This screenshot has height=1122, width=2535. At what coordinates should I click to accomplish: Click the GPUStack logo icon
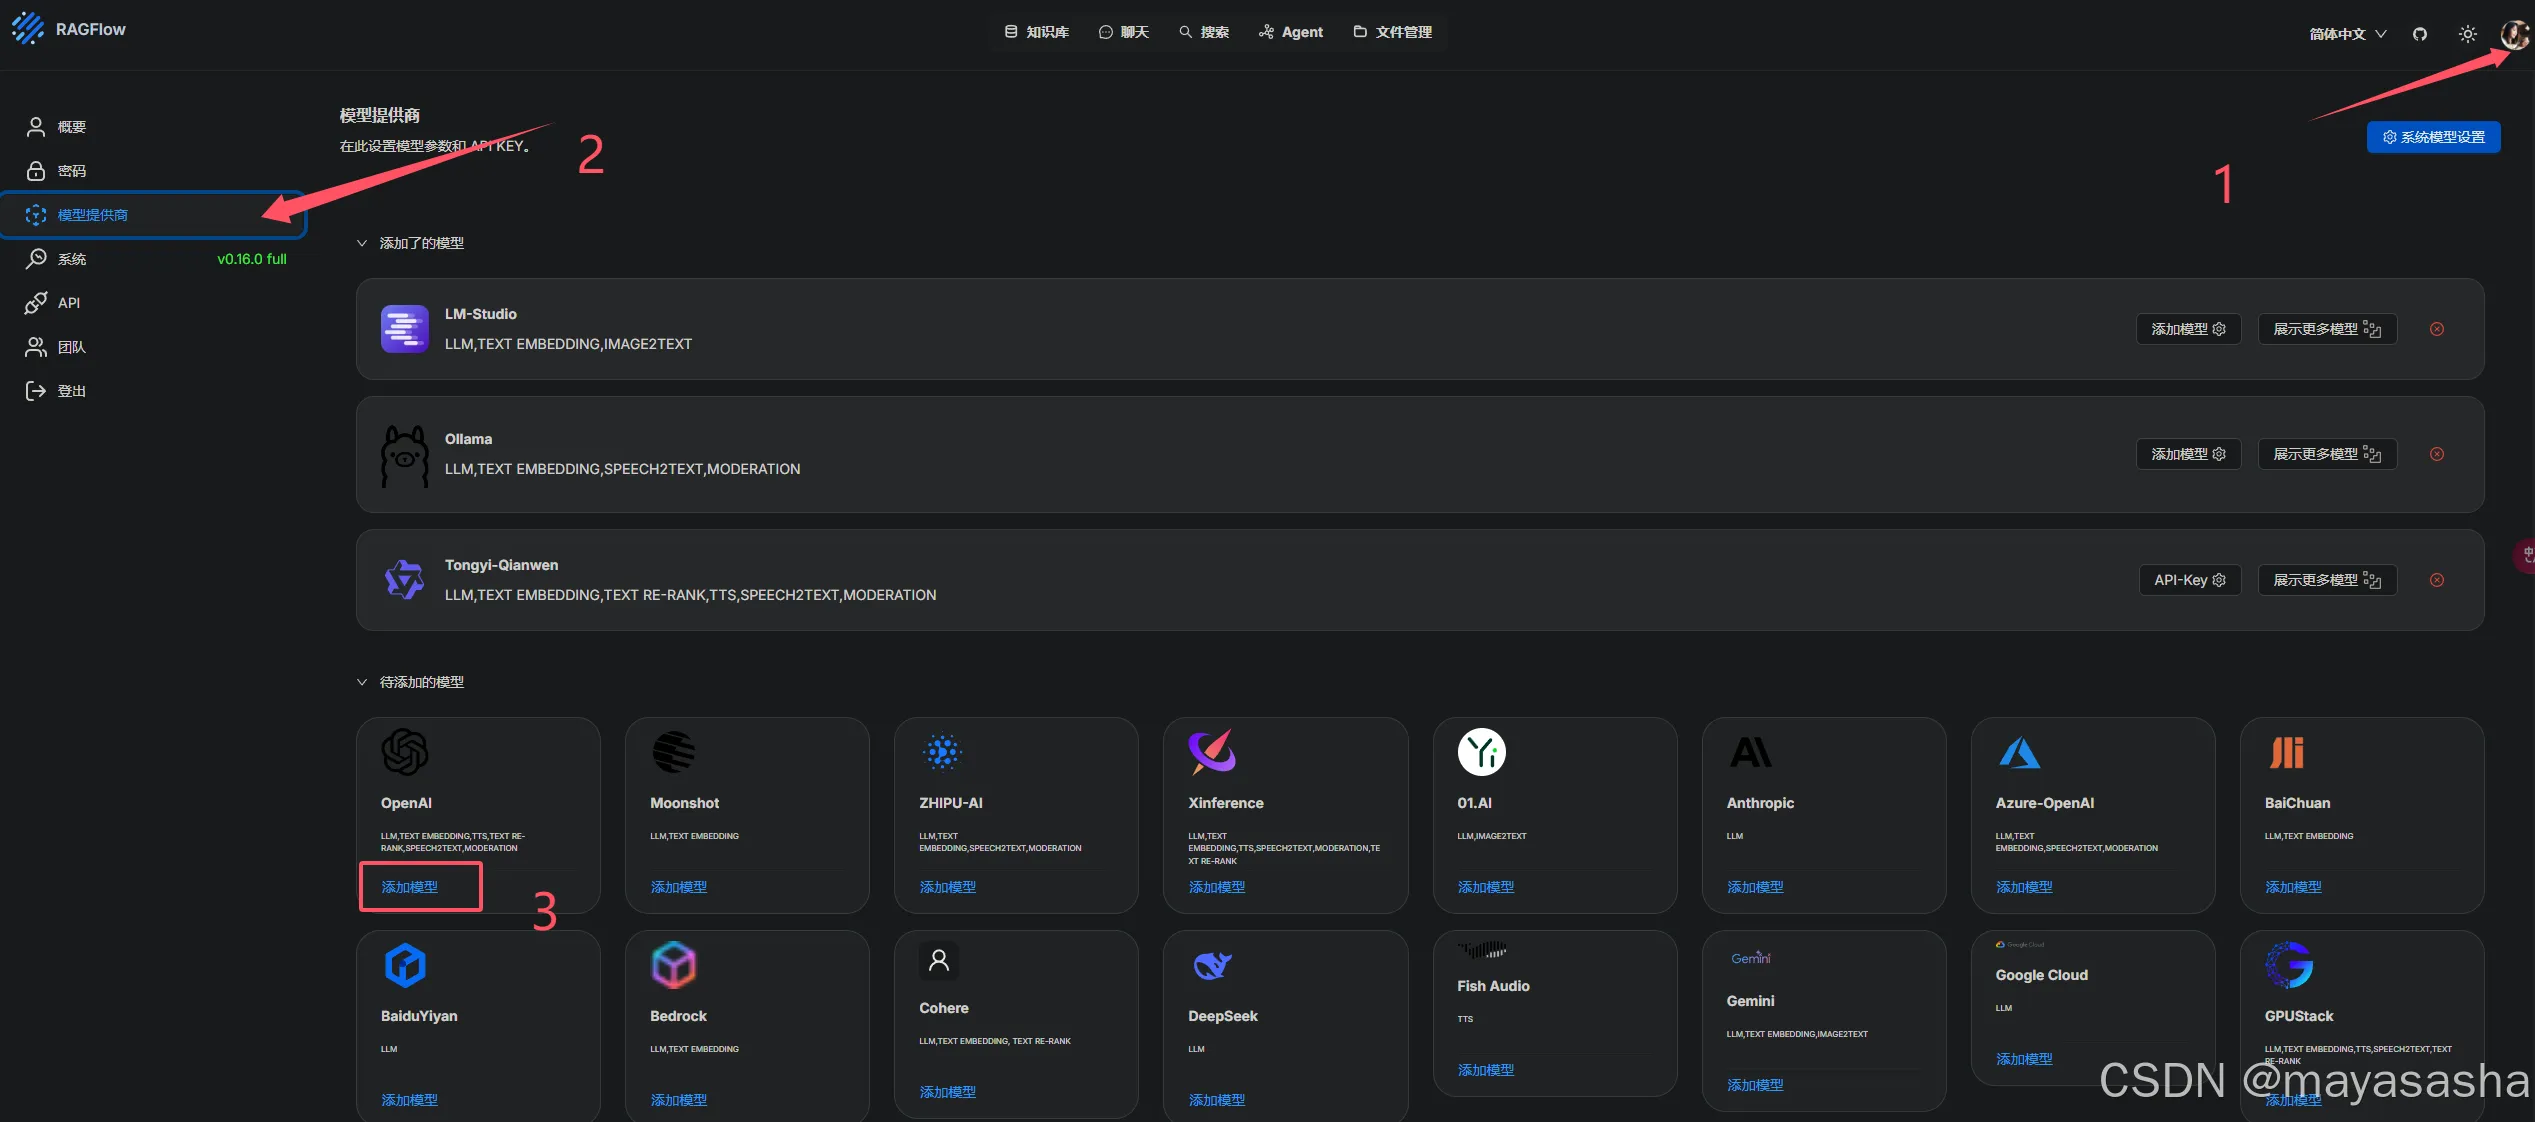tap(2288, 965)
